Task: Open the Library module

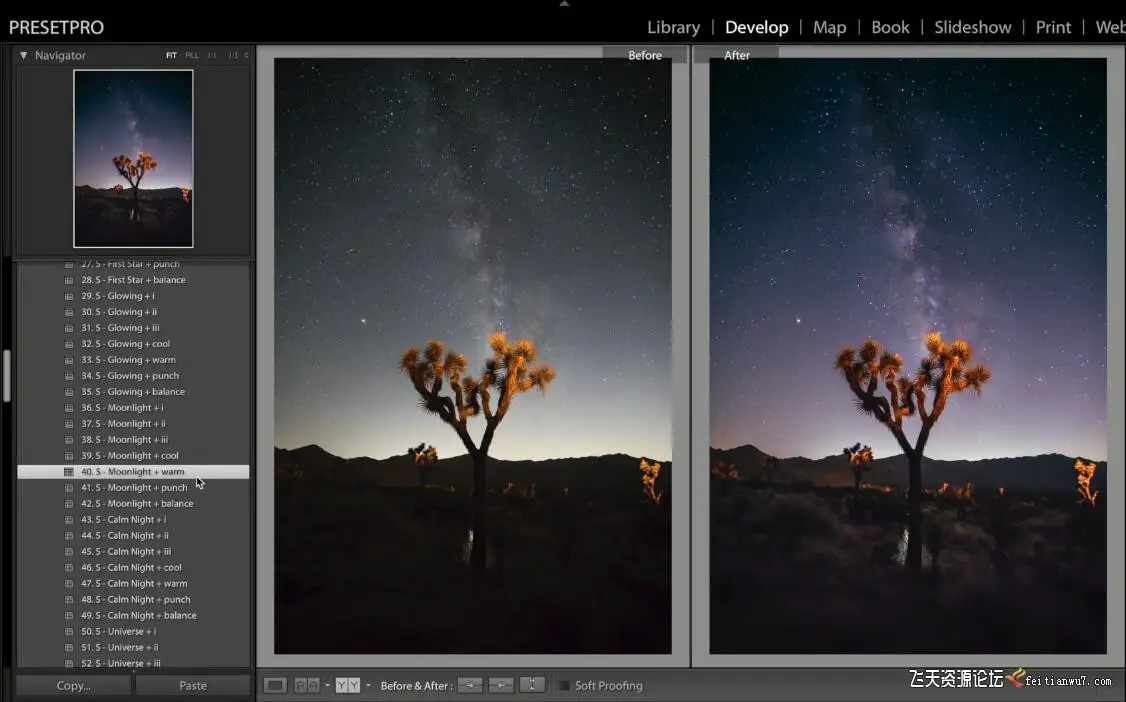Action: pos(673,27)
